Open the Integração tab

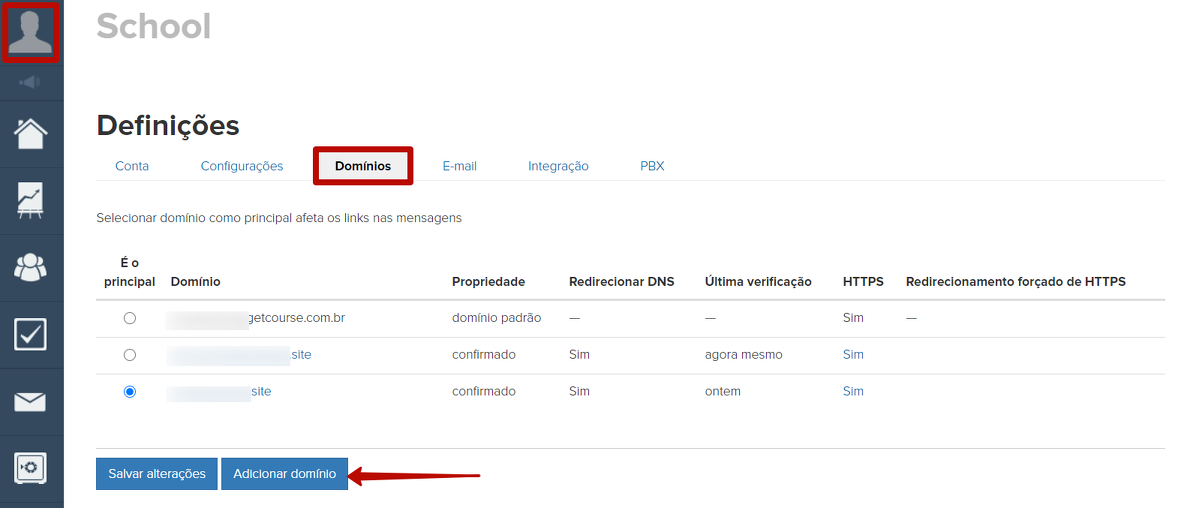(558, 166)
